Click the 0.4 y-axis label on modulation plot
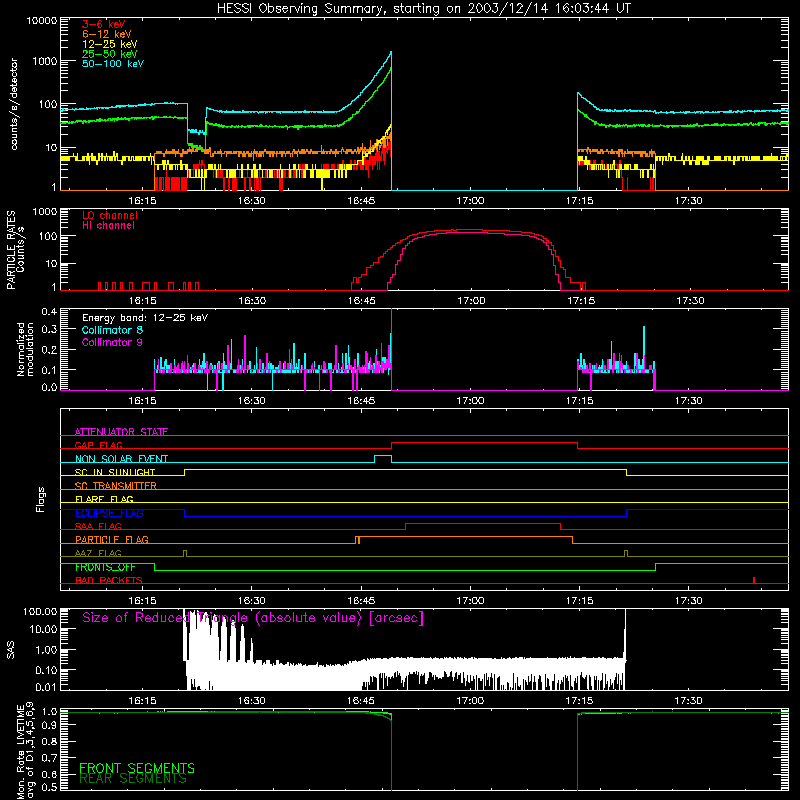The image size is (800, 800). pos(49,311)
